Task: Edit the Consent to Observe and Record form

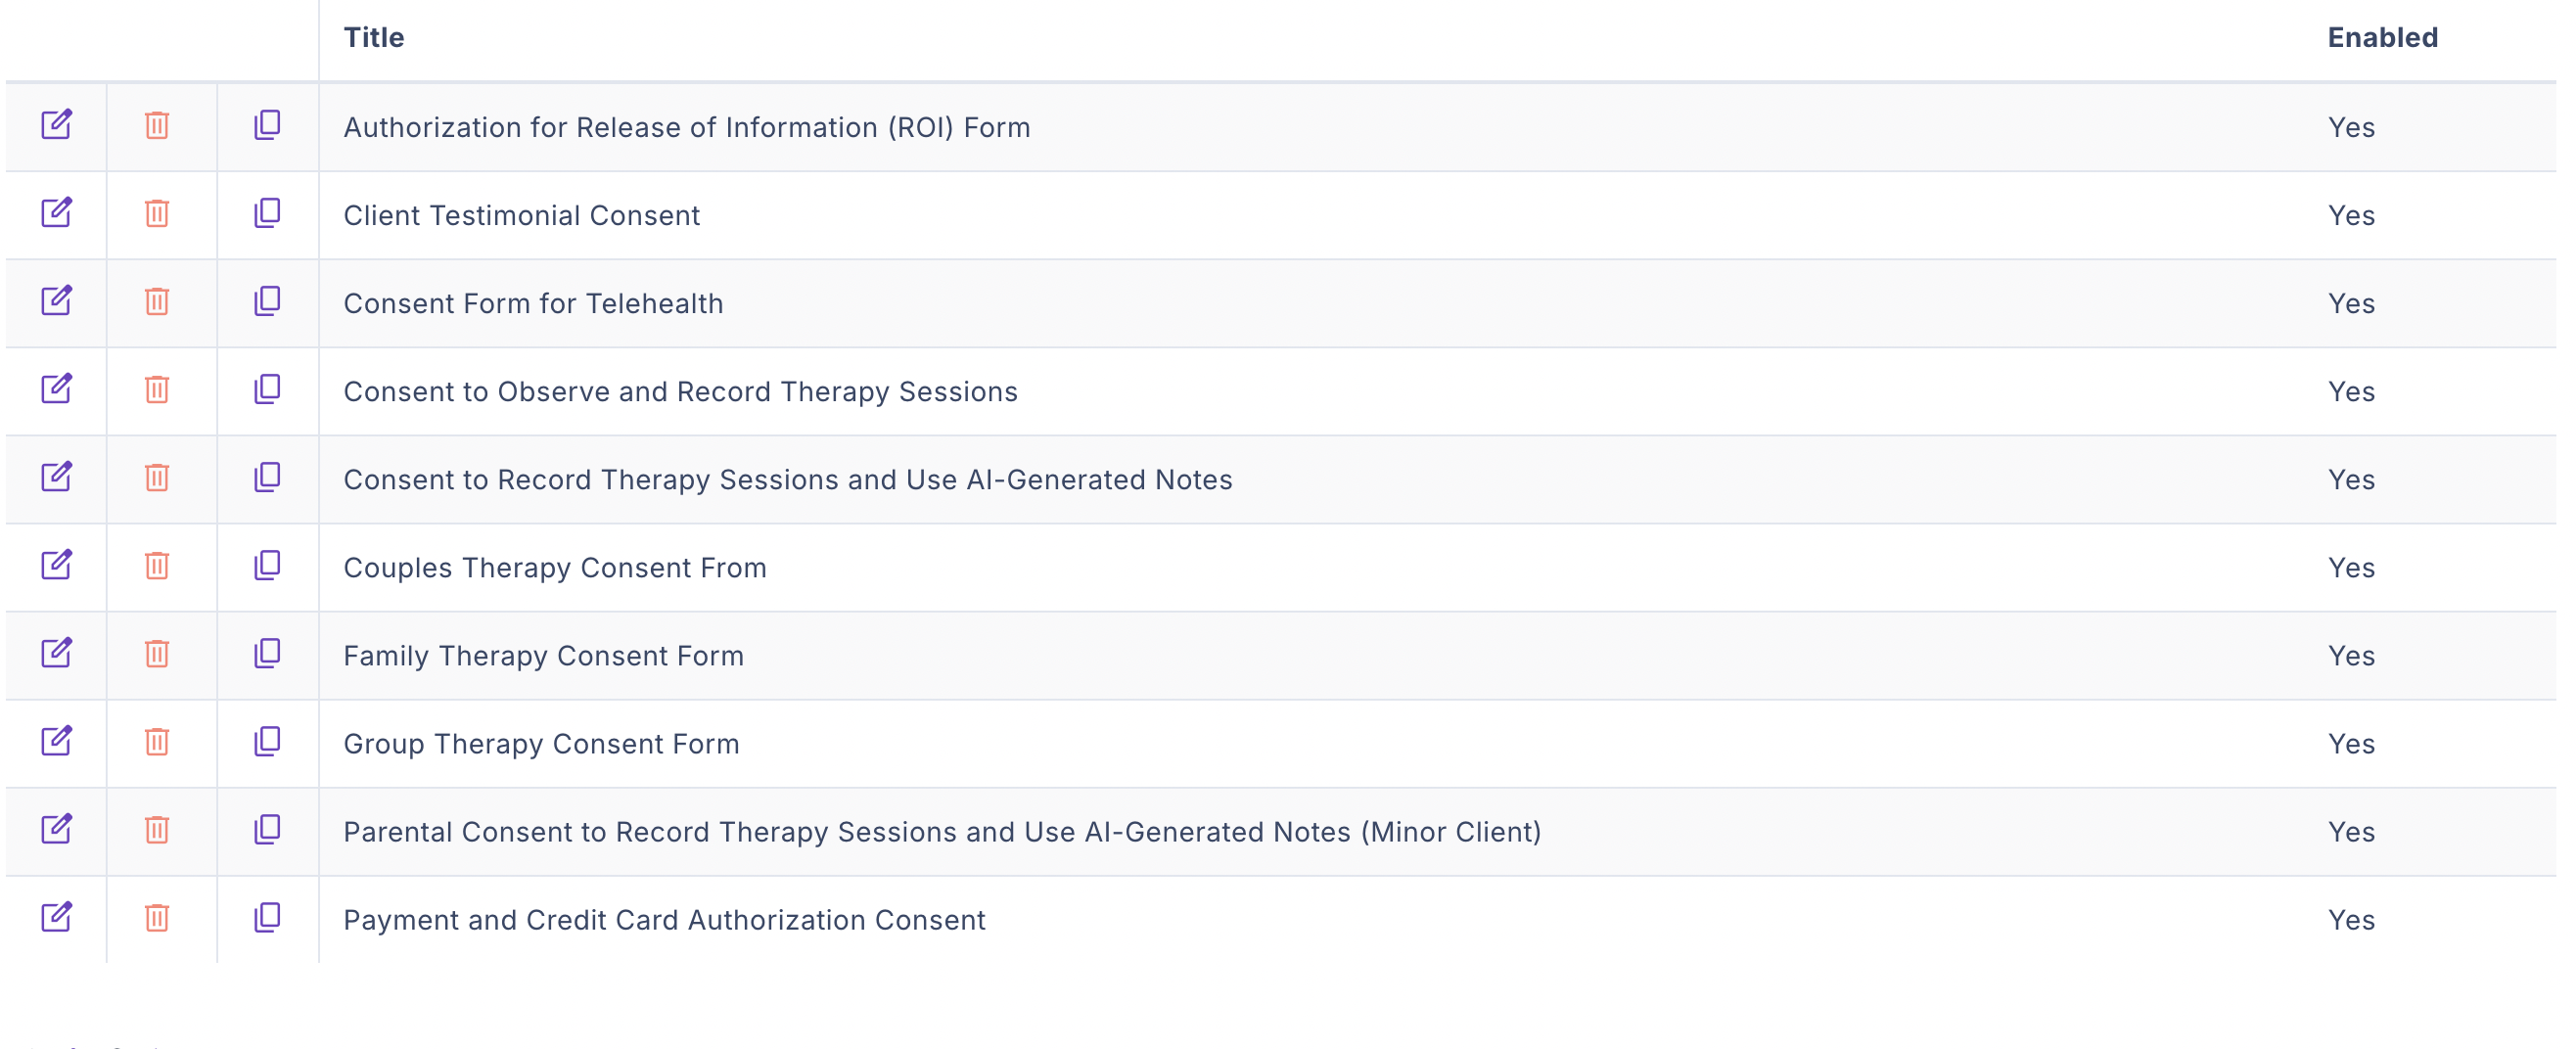Action: tap(56, 389)
